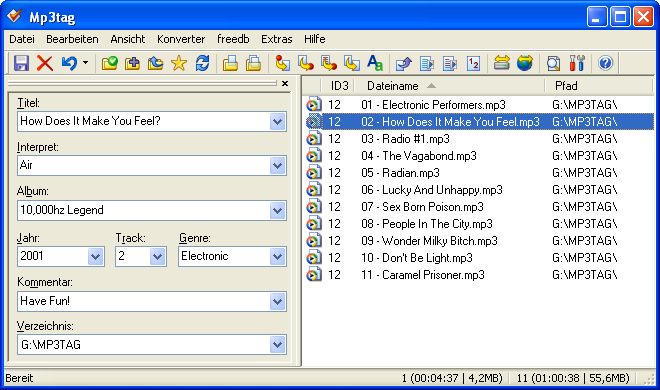Open the freedb menu

[233, 39]
